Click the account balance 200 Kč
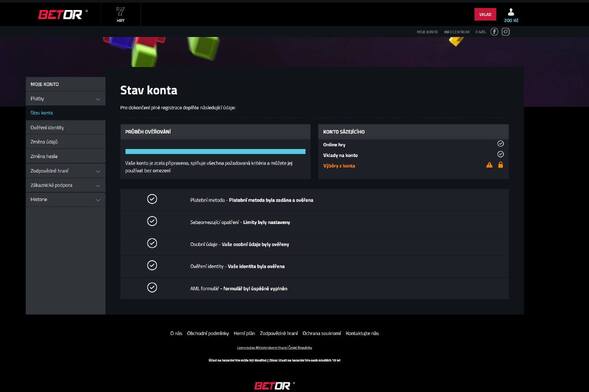 [x=511, y=20]
